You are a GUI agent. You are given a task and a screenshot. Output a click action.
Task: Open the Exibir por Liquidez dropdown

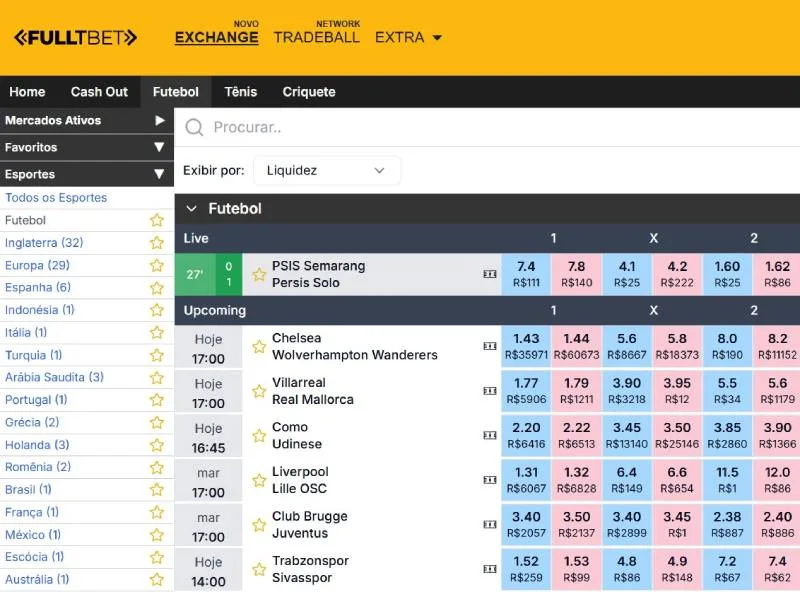tap(327, 171)
